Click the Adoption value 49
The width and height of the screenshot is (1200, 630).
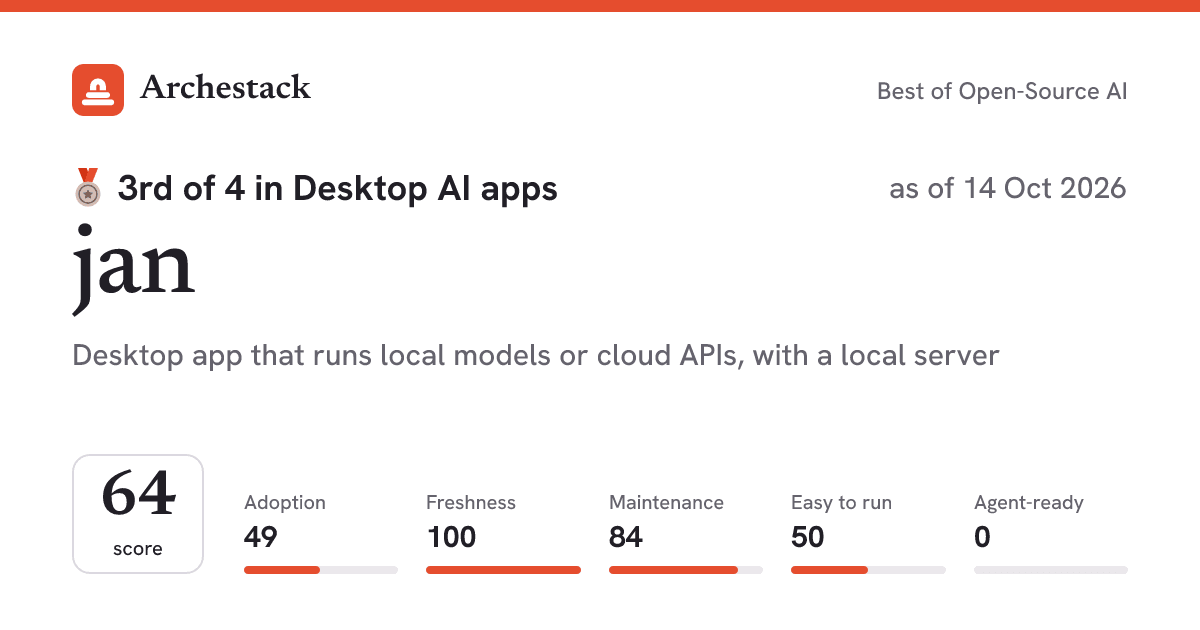tap(261, 538)
